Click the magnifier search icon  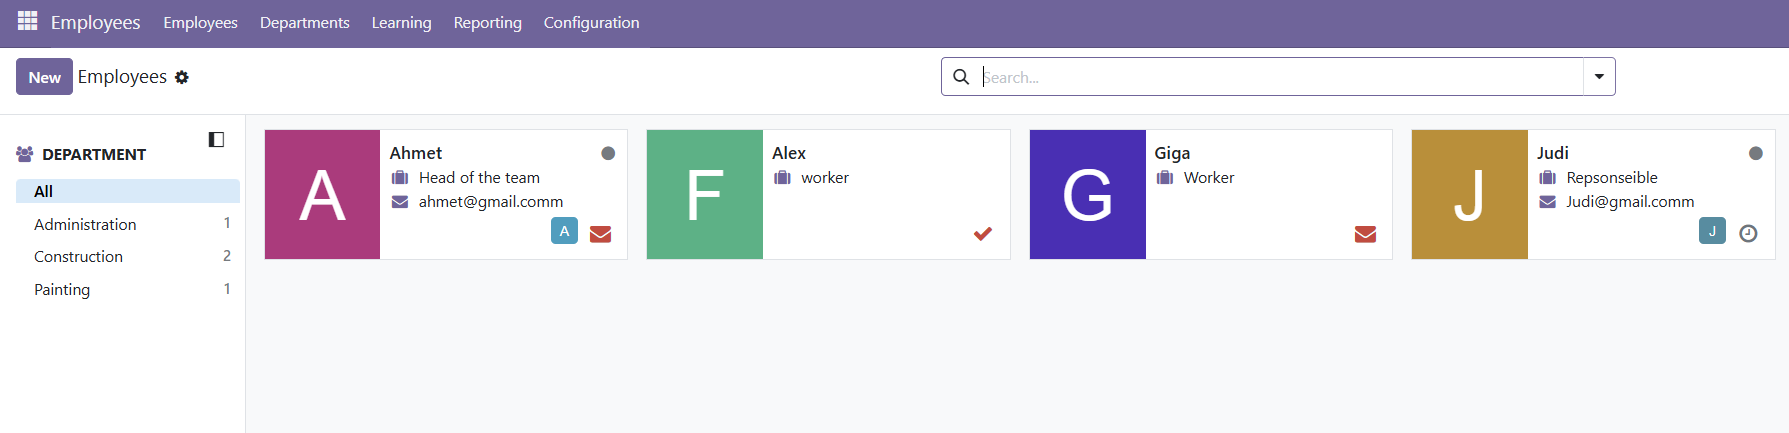click(961, 77)
